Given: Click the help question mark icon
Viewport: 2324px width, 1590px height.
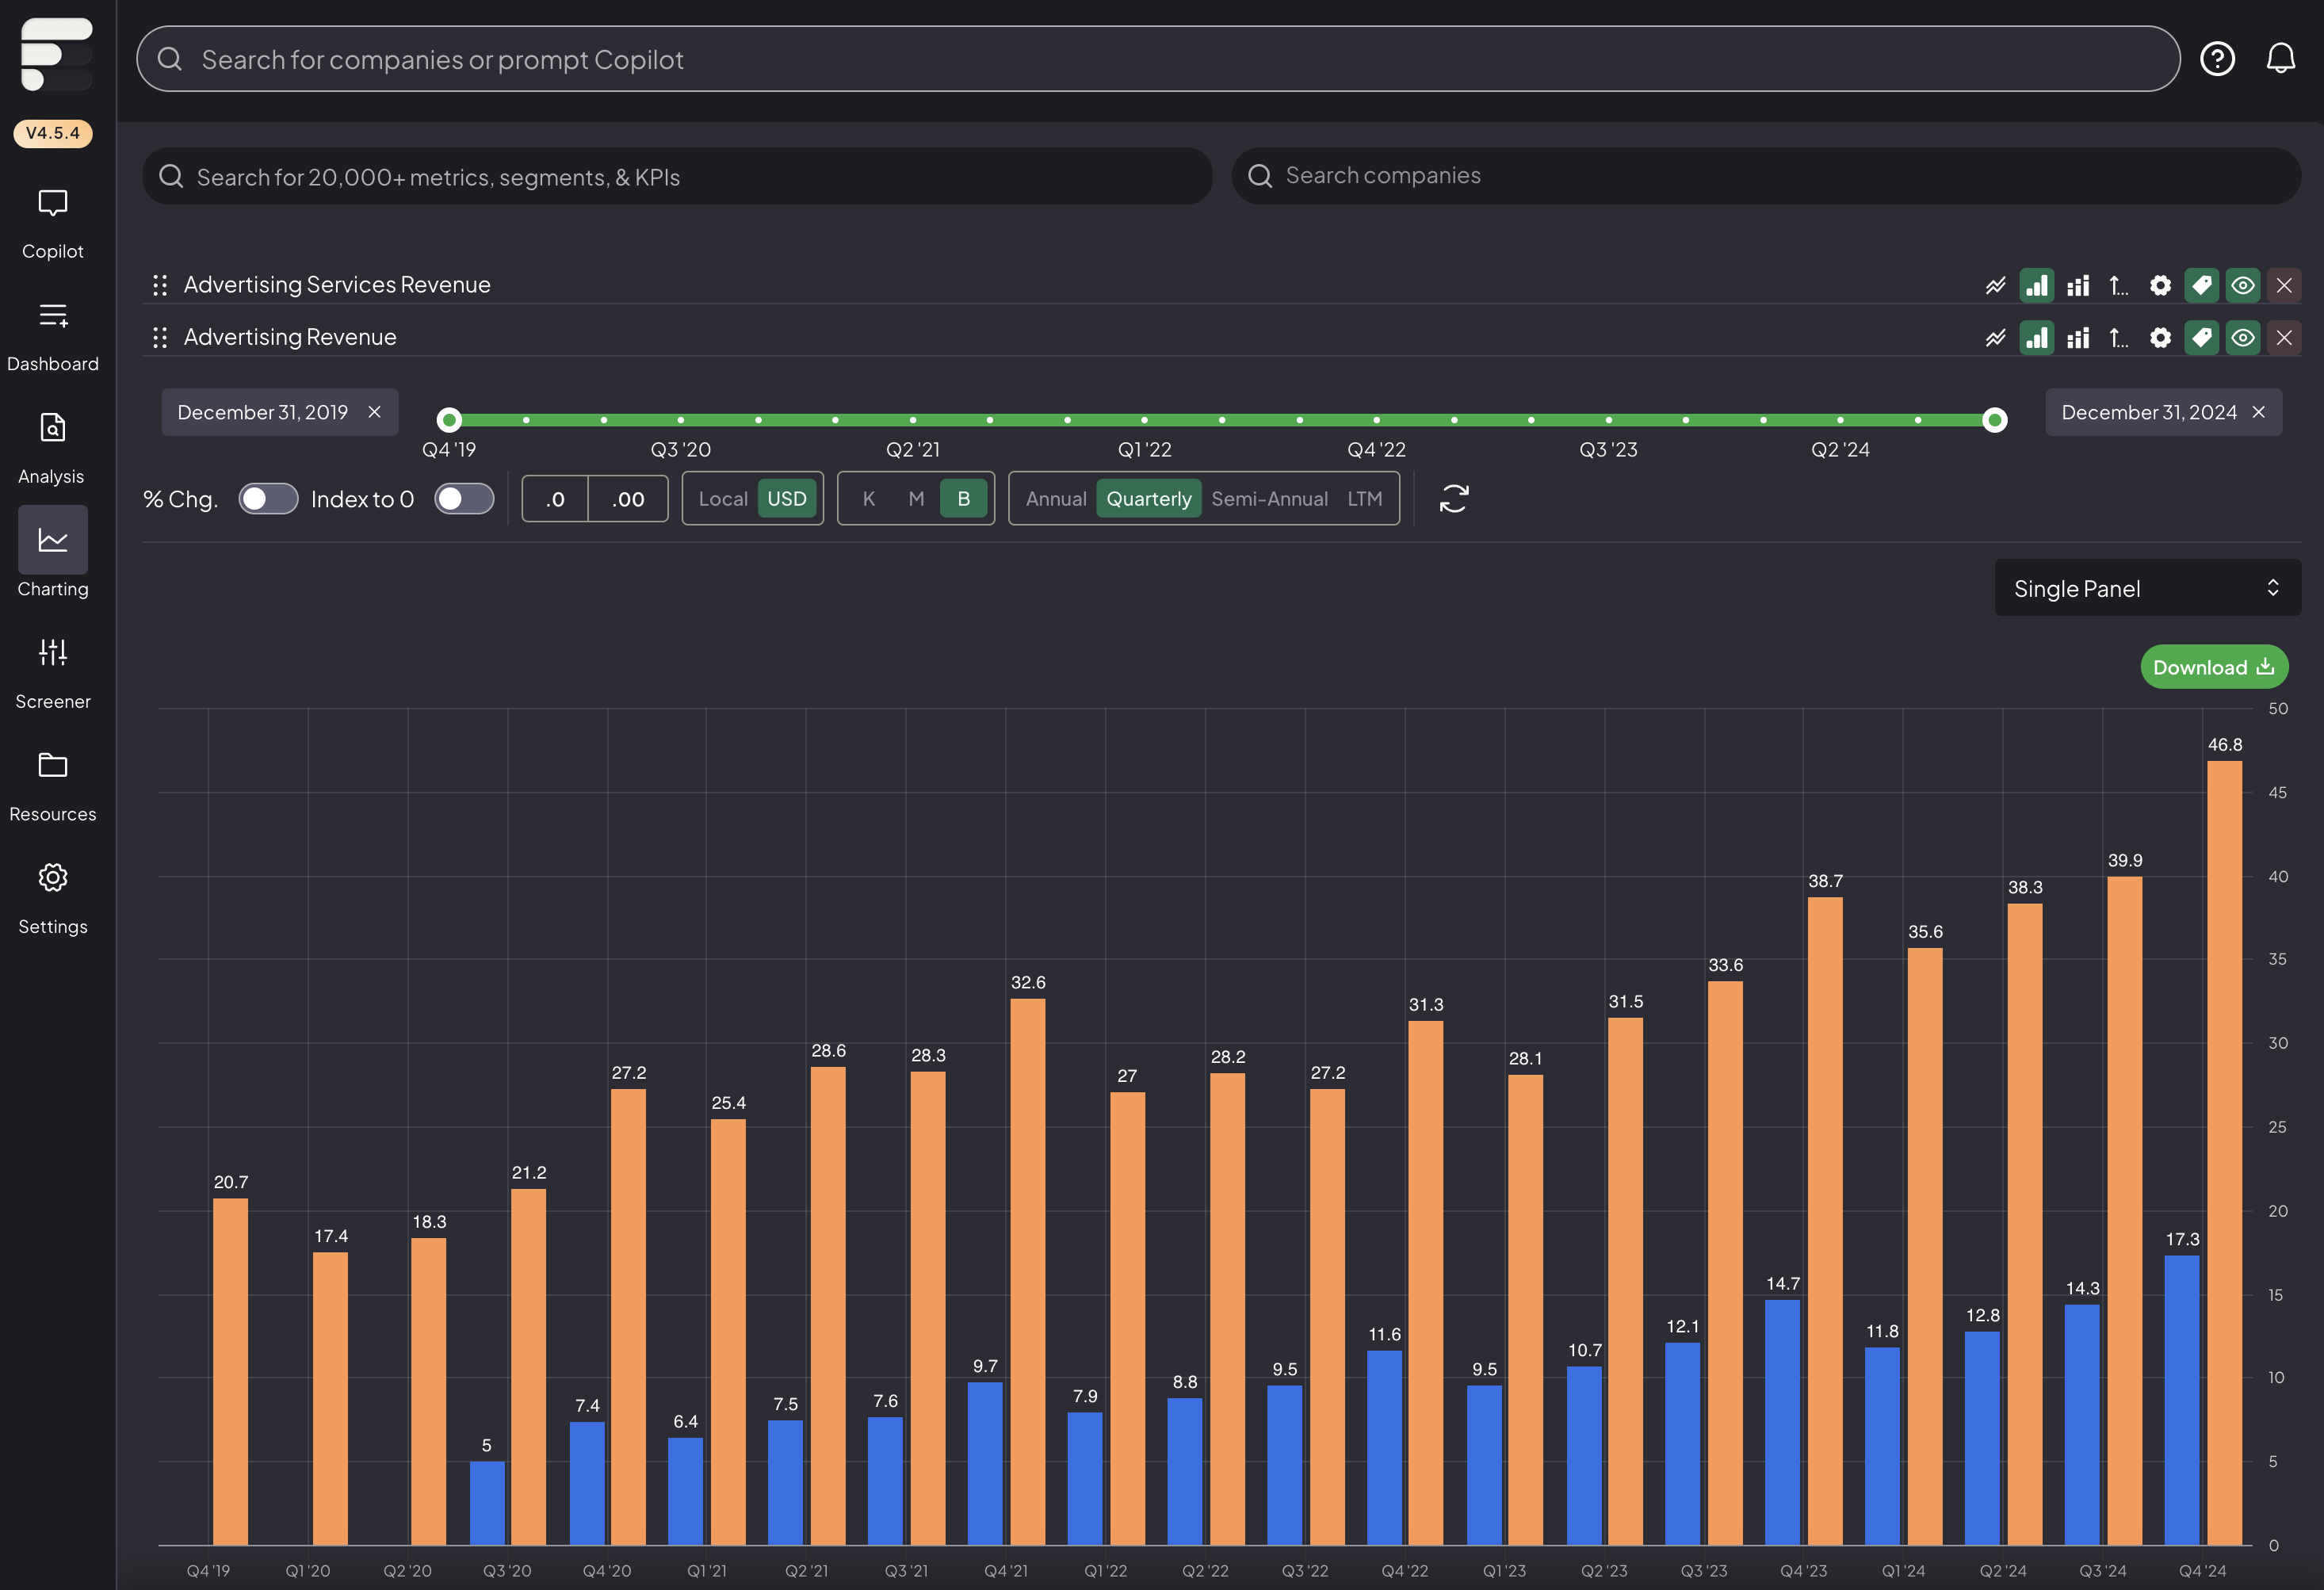Looking at the screenshot, I should point(2217,59).
